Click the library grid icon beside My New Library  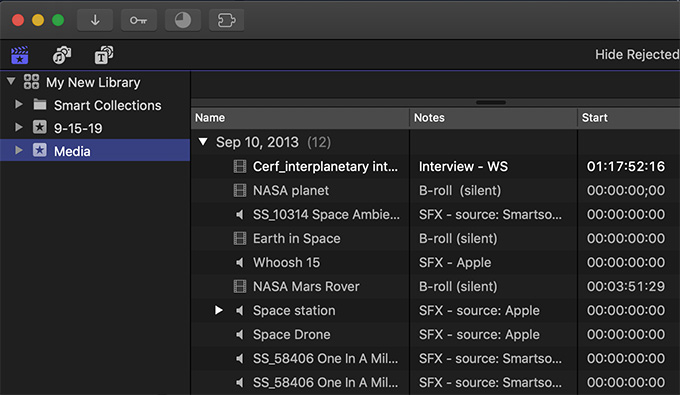point(31,82)
